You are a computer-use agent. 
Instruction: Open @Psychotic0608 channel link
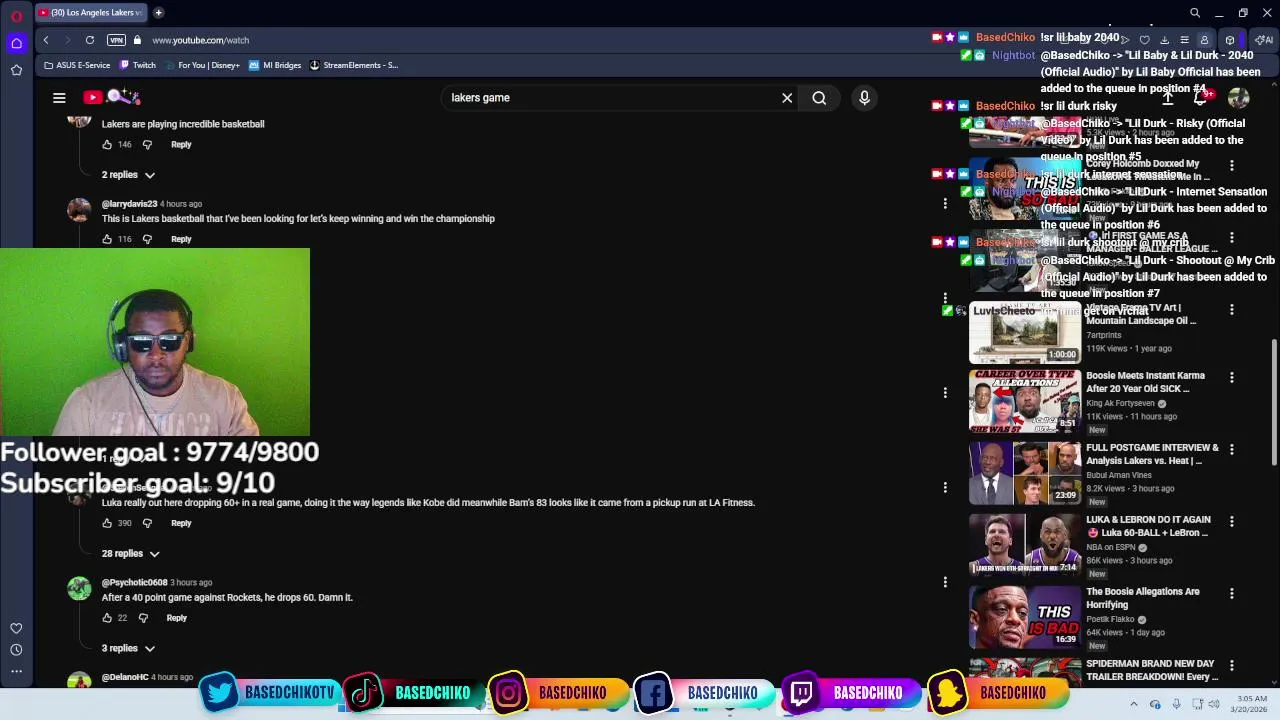tap(134, 582)
